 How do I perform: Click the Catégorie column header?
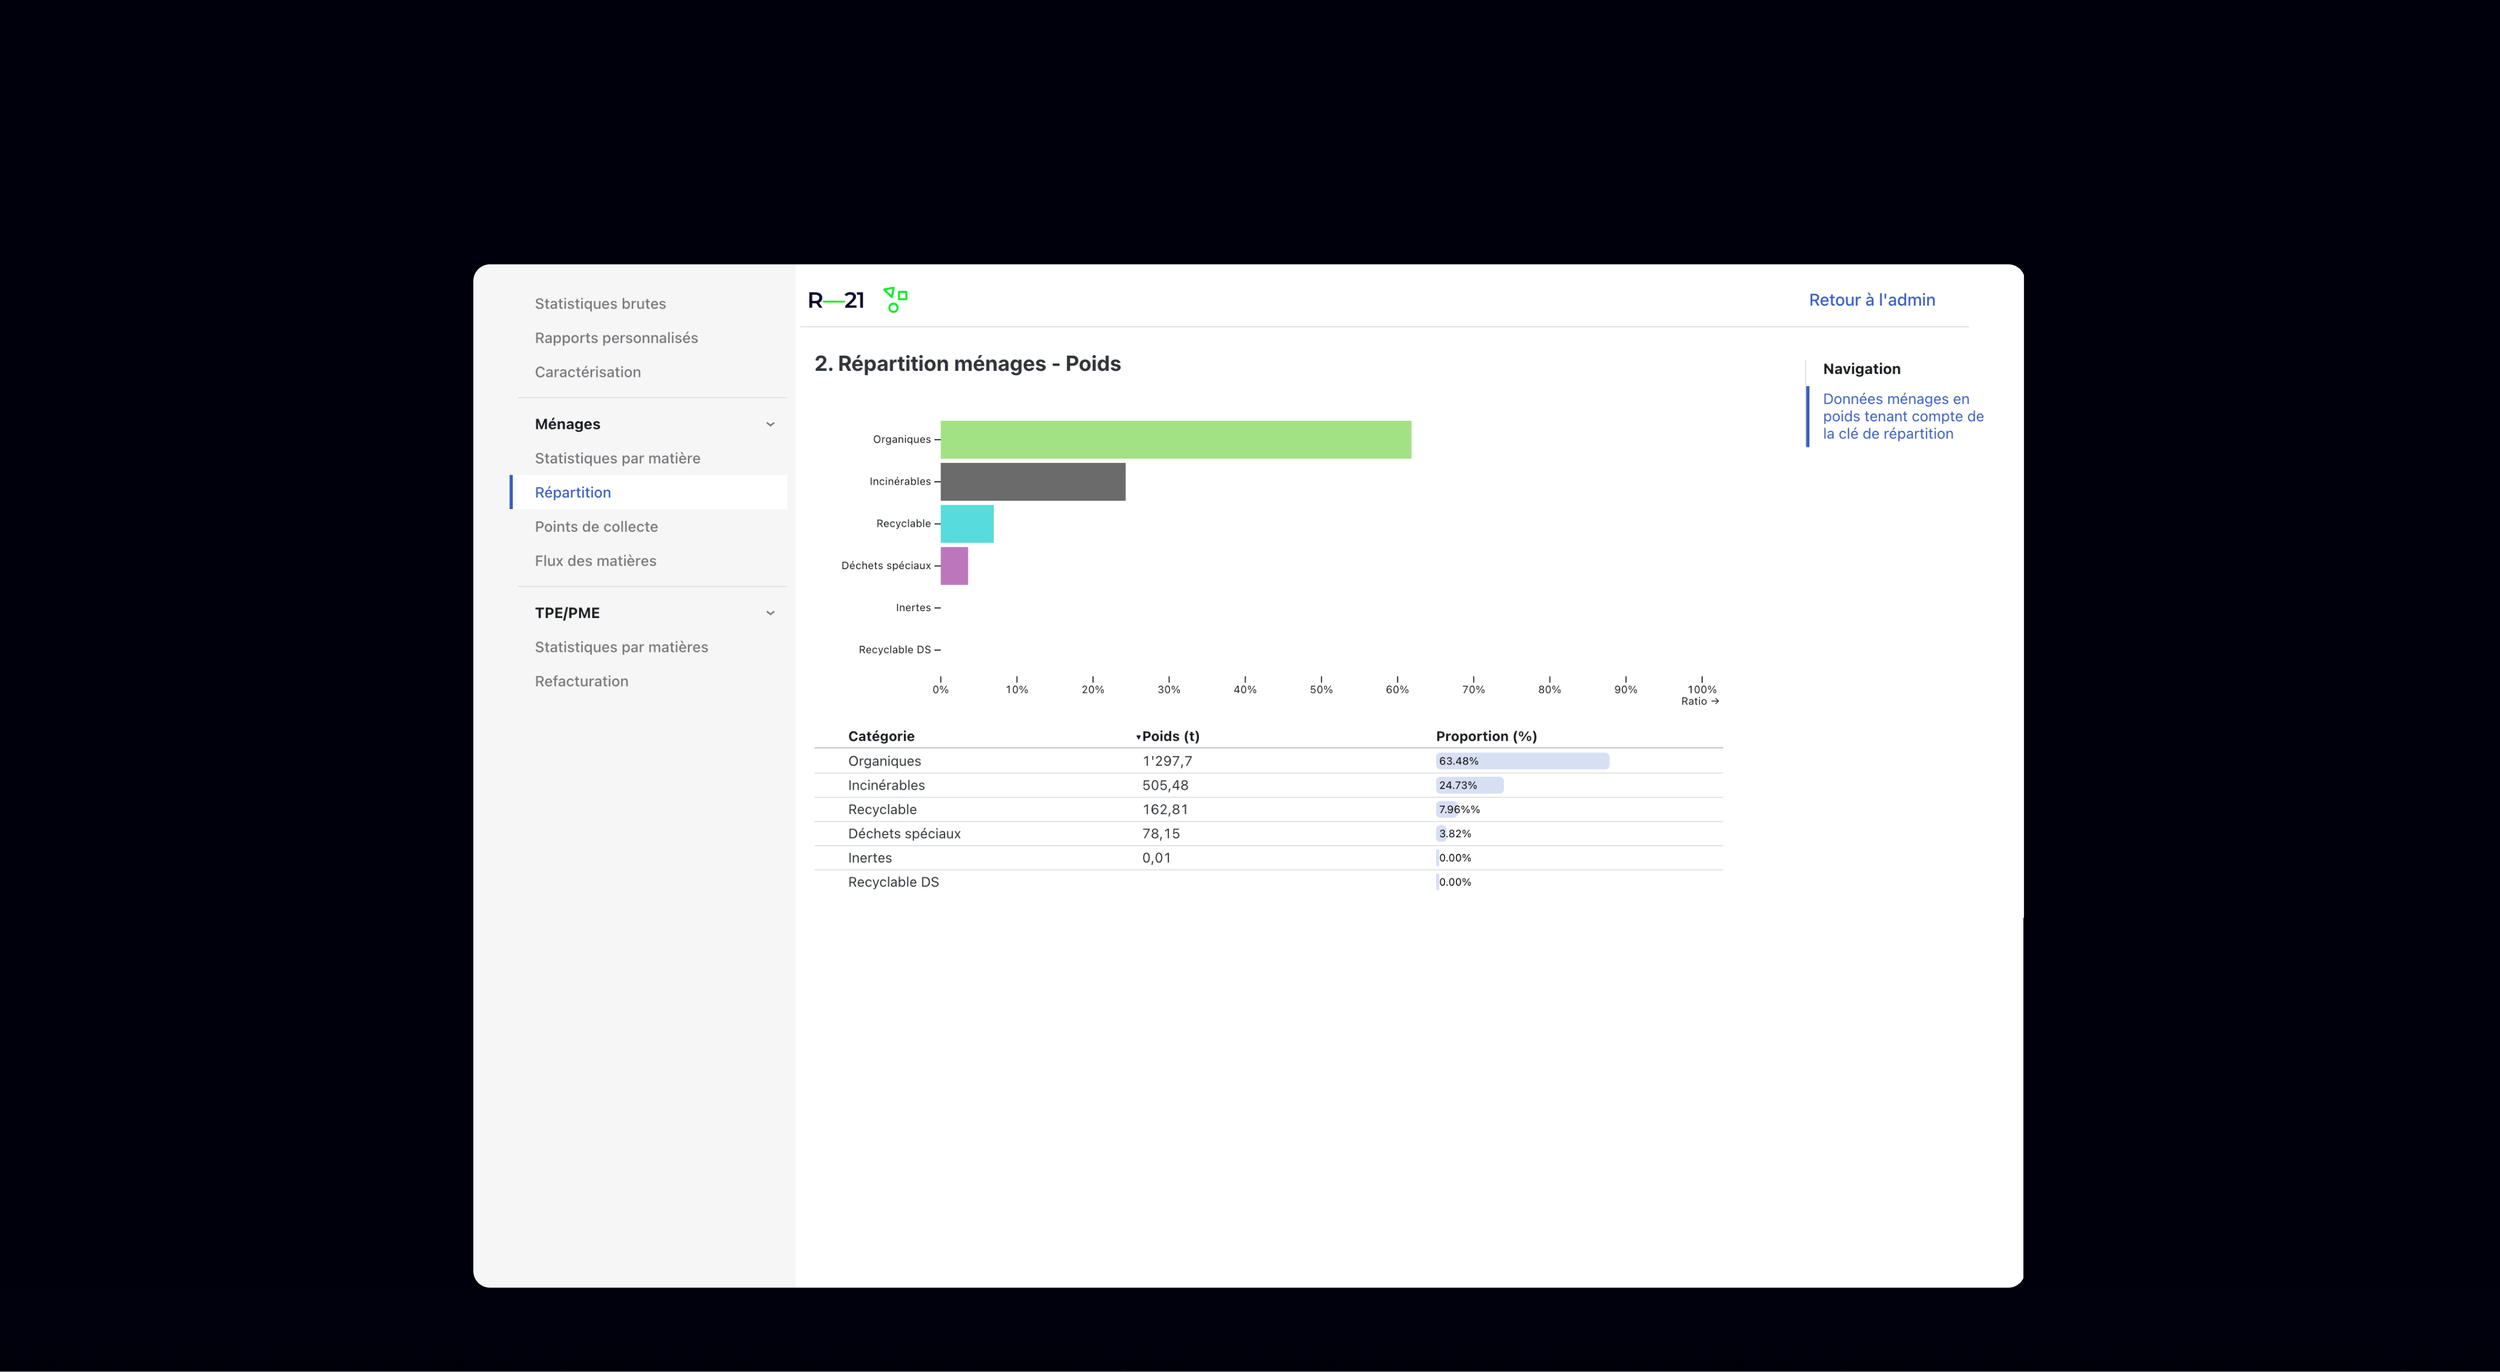click(880, 736)
